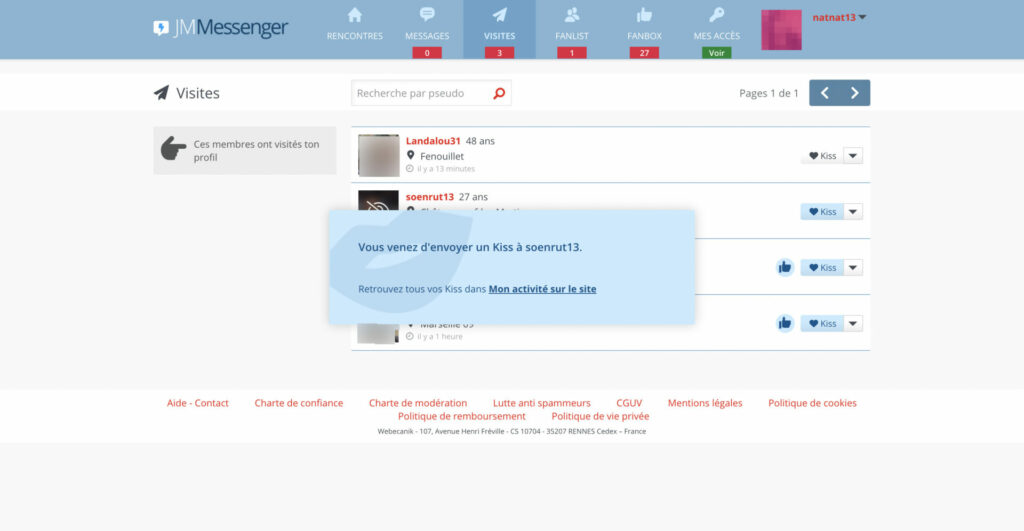
Task: Open Mon activité sur le site link
Action: [543, 289]
